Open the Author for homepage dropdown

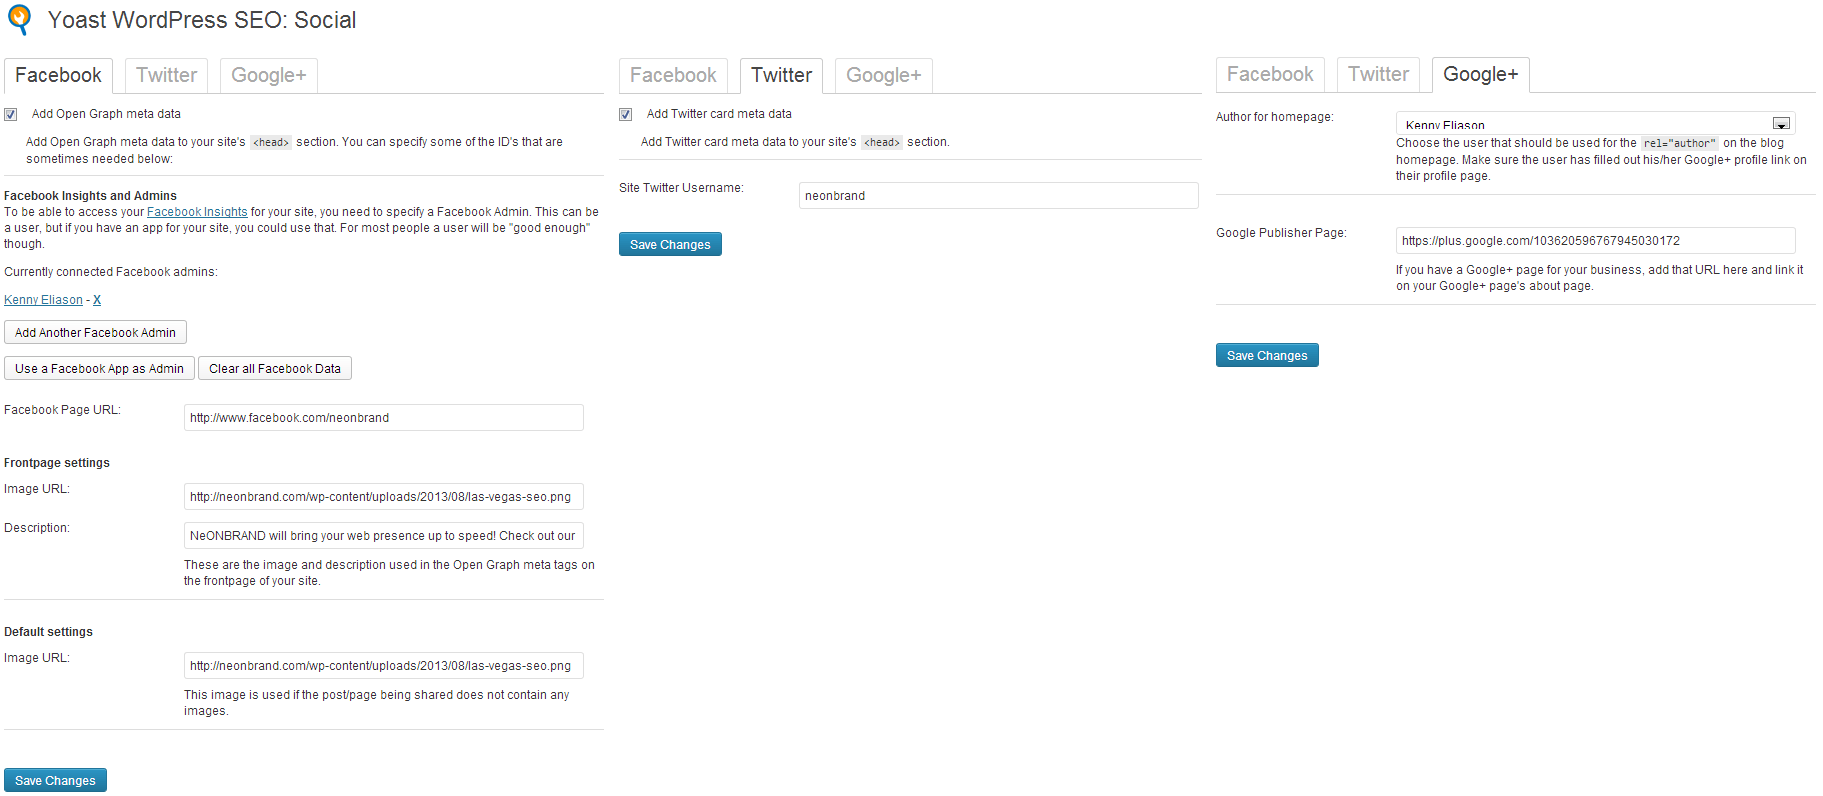(x=1595, y=123)
